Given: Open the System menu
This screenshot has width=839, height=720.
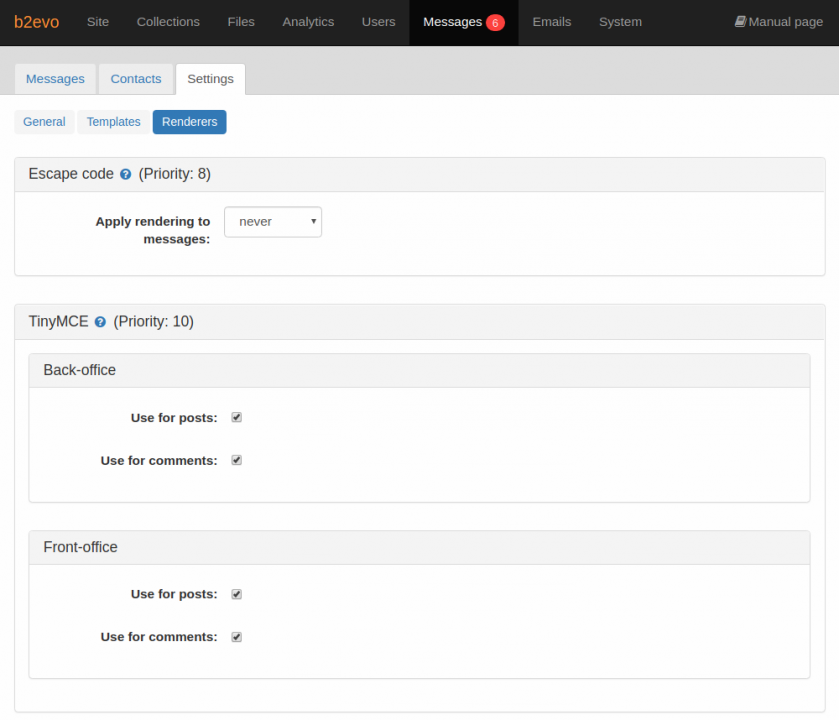Looking at the screenshot, I should 620,22.
